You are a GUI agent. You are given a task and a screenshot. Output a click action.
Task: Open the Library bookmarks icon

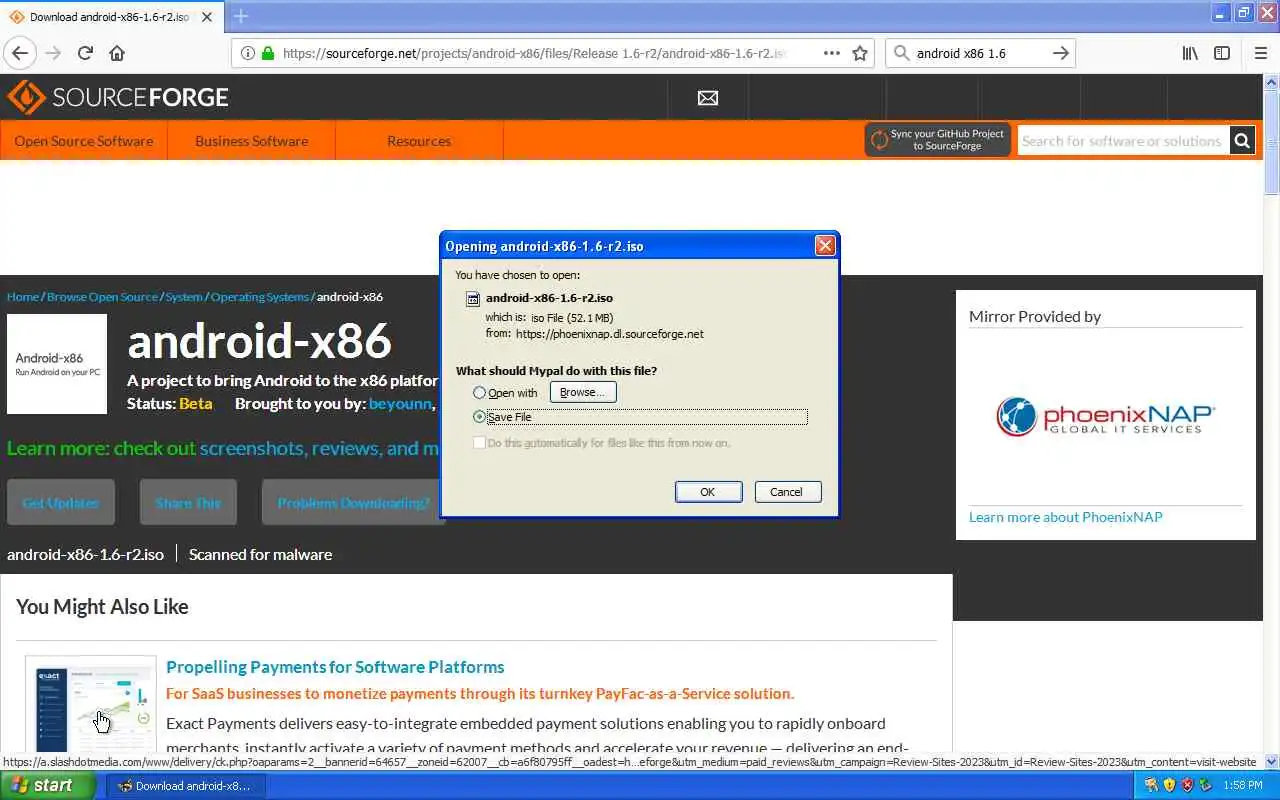pos(1190,53)
